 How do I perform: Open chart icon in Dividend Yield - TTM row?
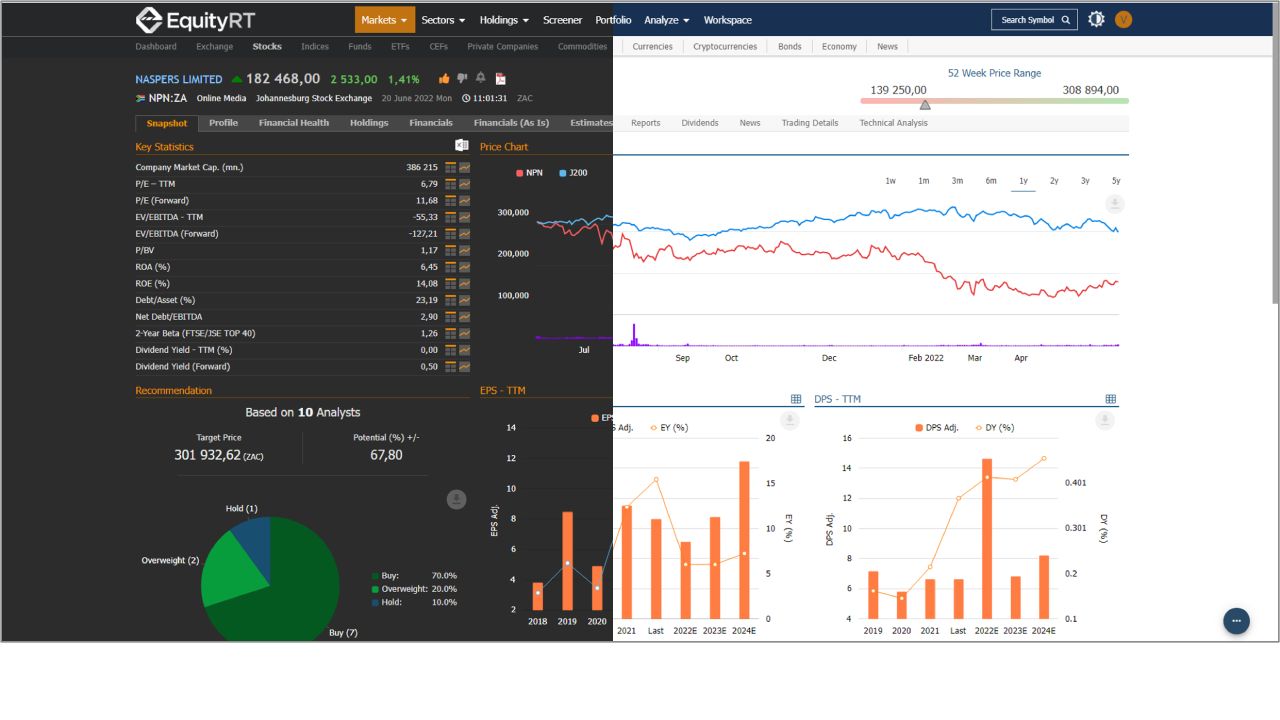coord(464,350)
